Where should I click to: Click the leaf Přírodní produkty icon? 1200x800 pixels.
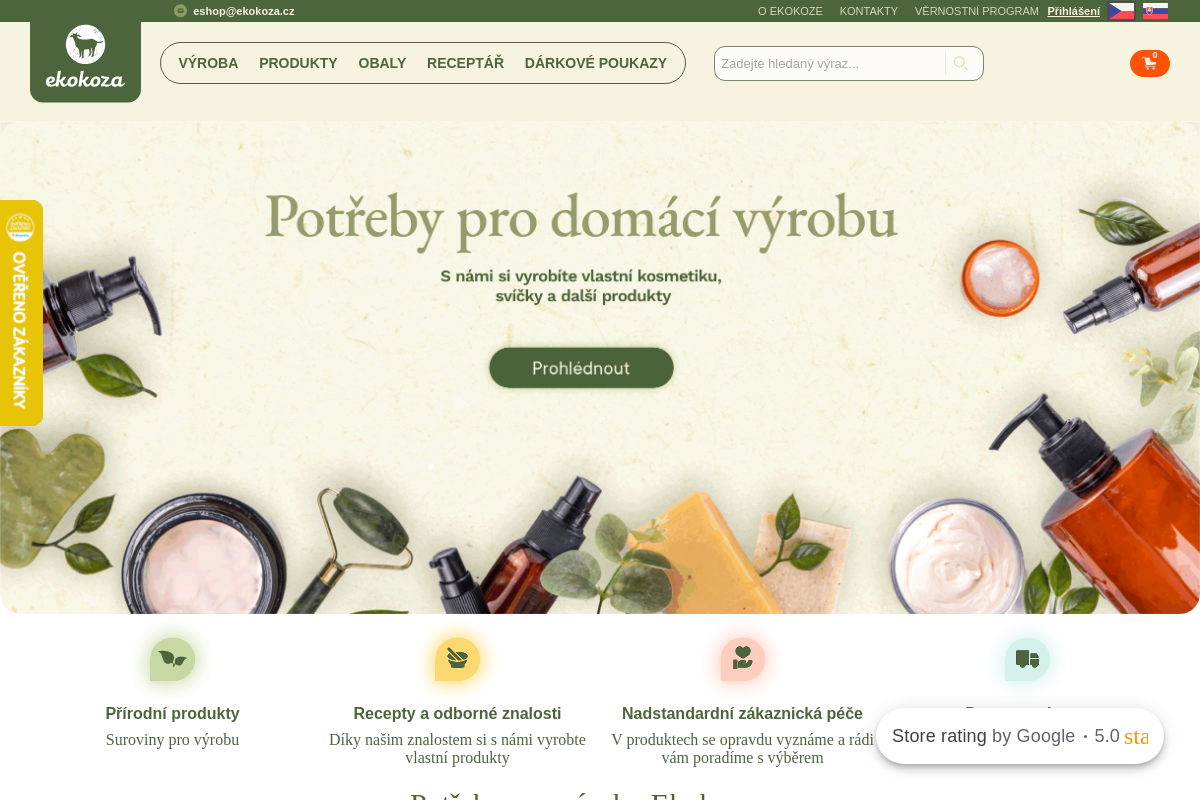[172, 660]
